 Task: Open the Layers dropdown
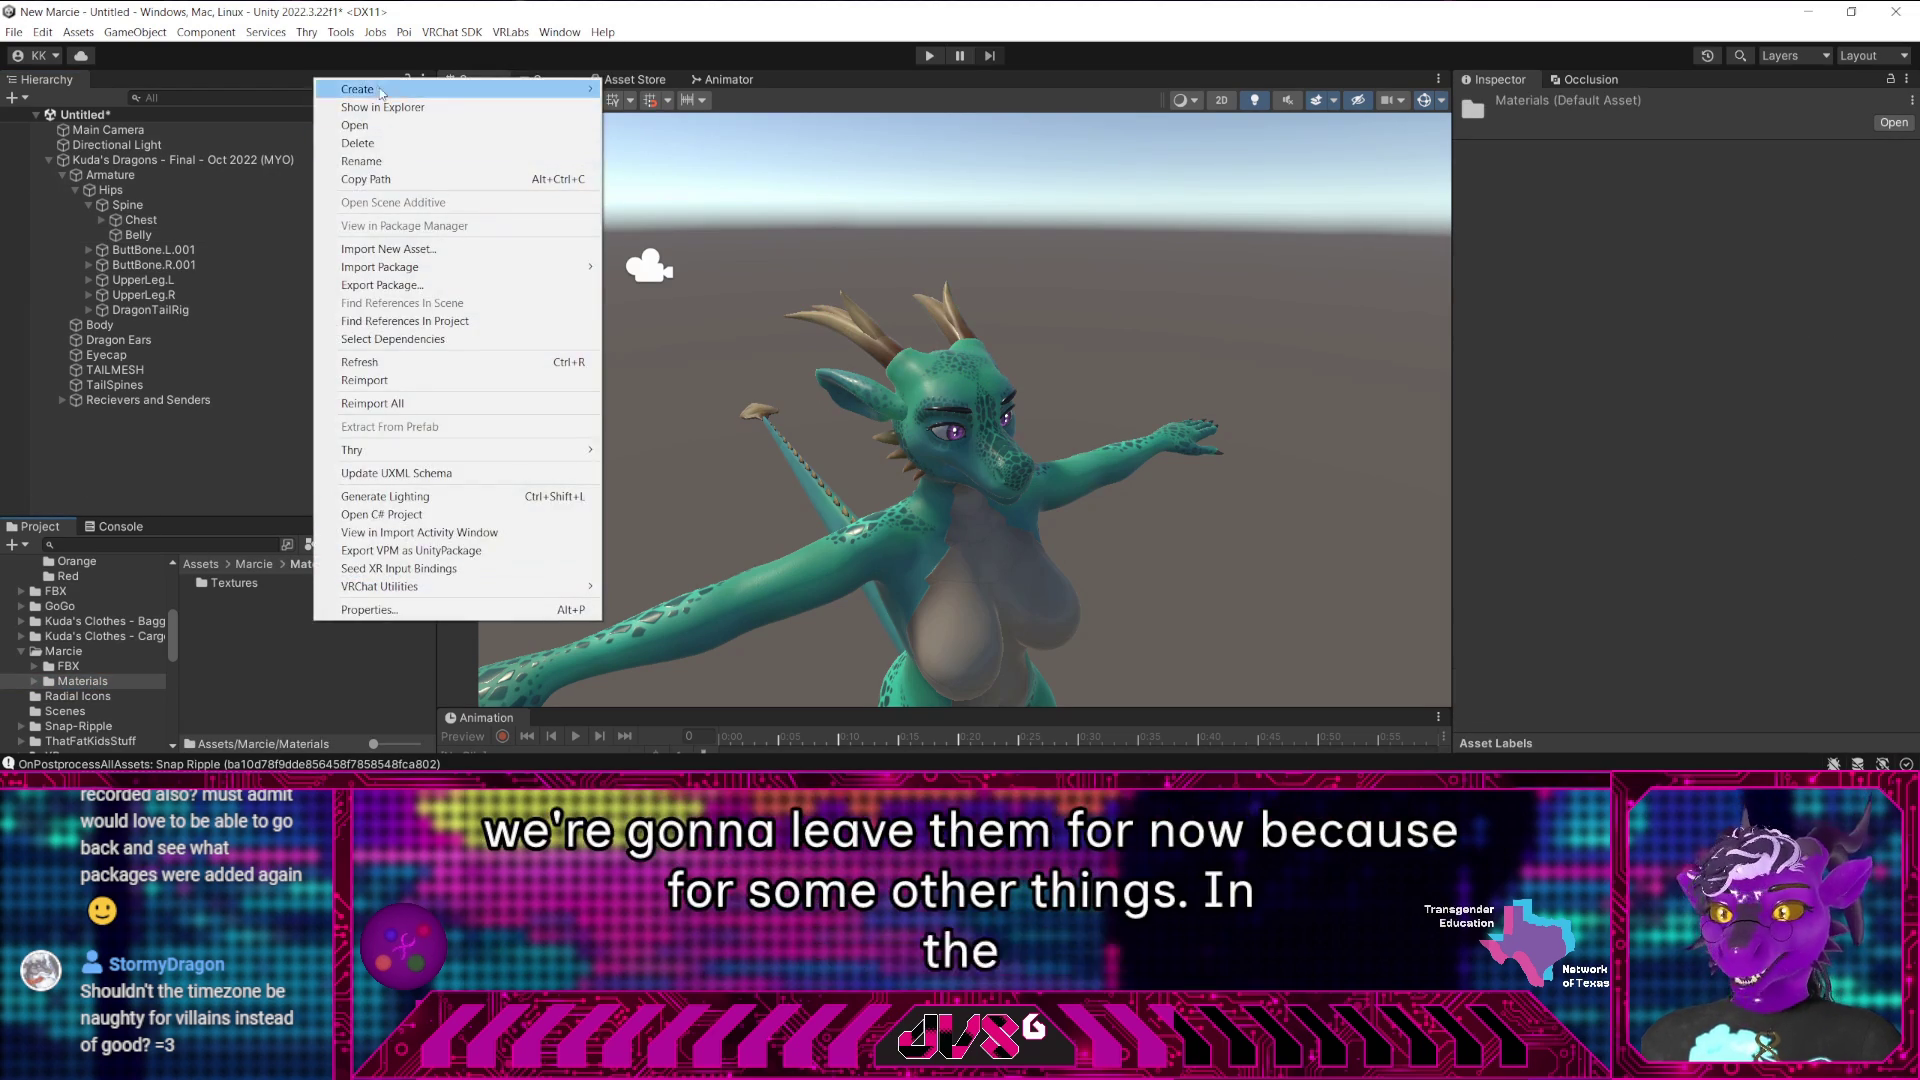pyautogui.click(x=1795, y=55)
